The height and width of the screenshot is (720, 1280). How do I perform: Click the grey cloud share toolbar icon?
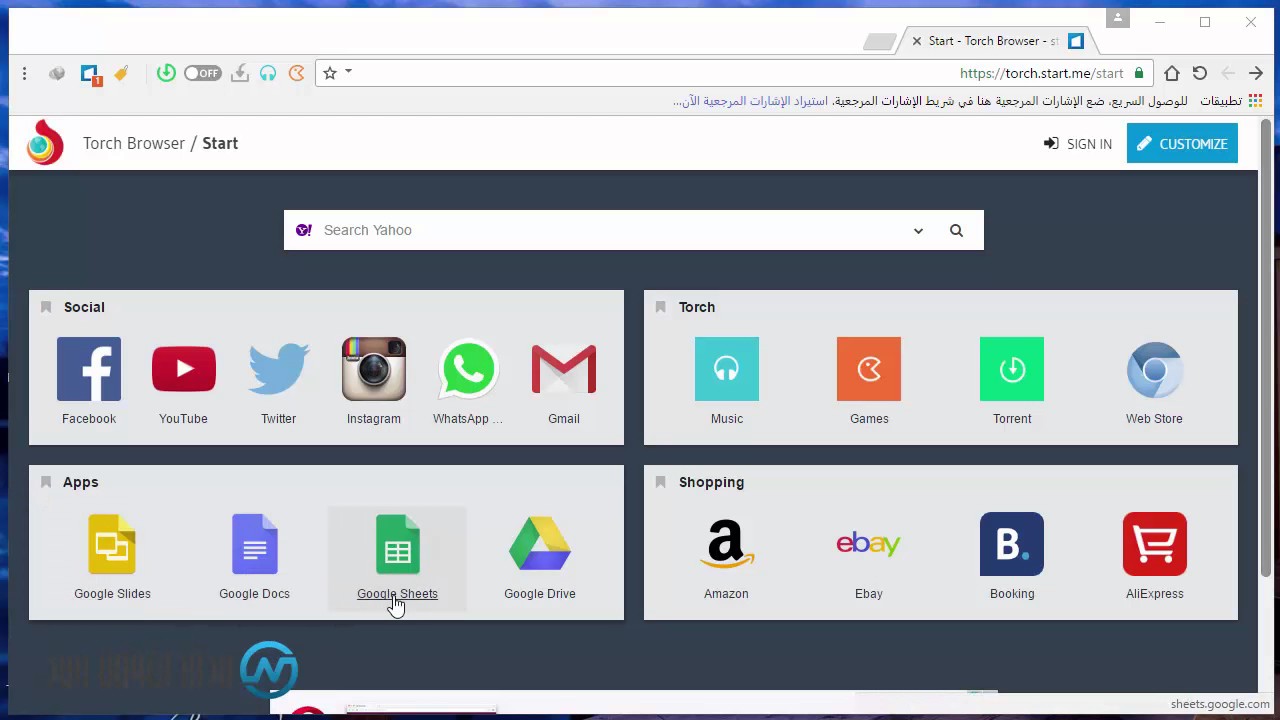click(57, 73)
